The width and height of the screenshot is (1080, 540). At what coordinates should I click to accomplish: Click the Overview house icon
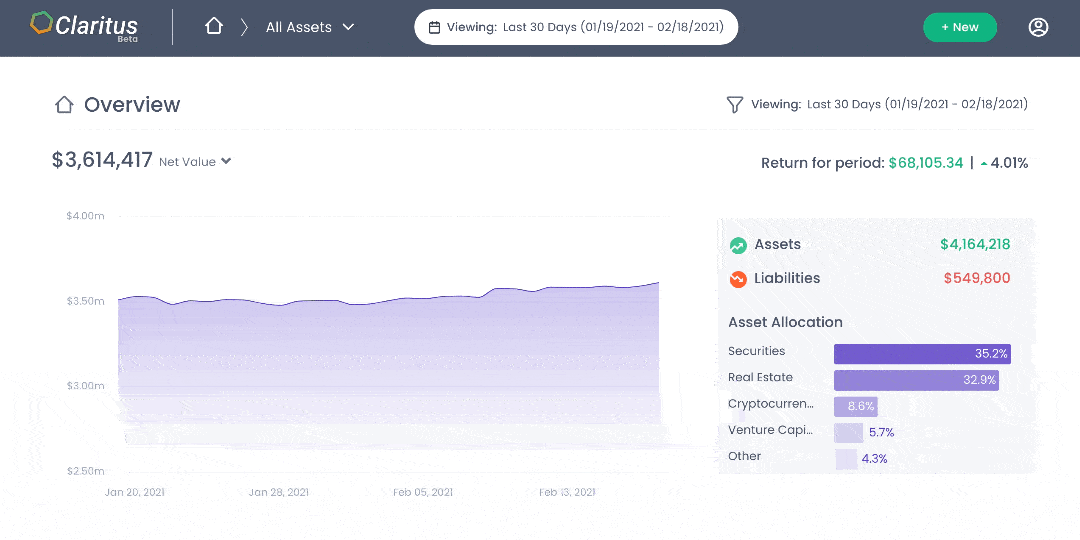coord(64,105)
